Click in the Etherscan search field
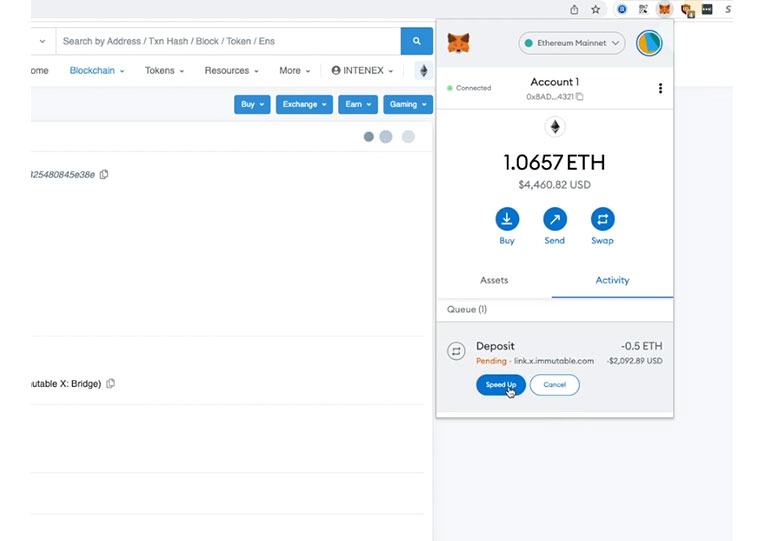 228,41
